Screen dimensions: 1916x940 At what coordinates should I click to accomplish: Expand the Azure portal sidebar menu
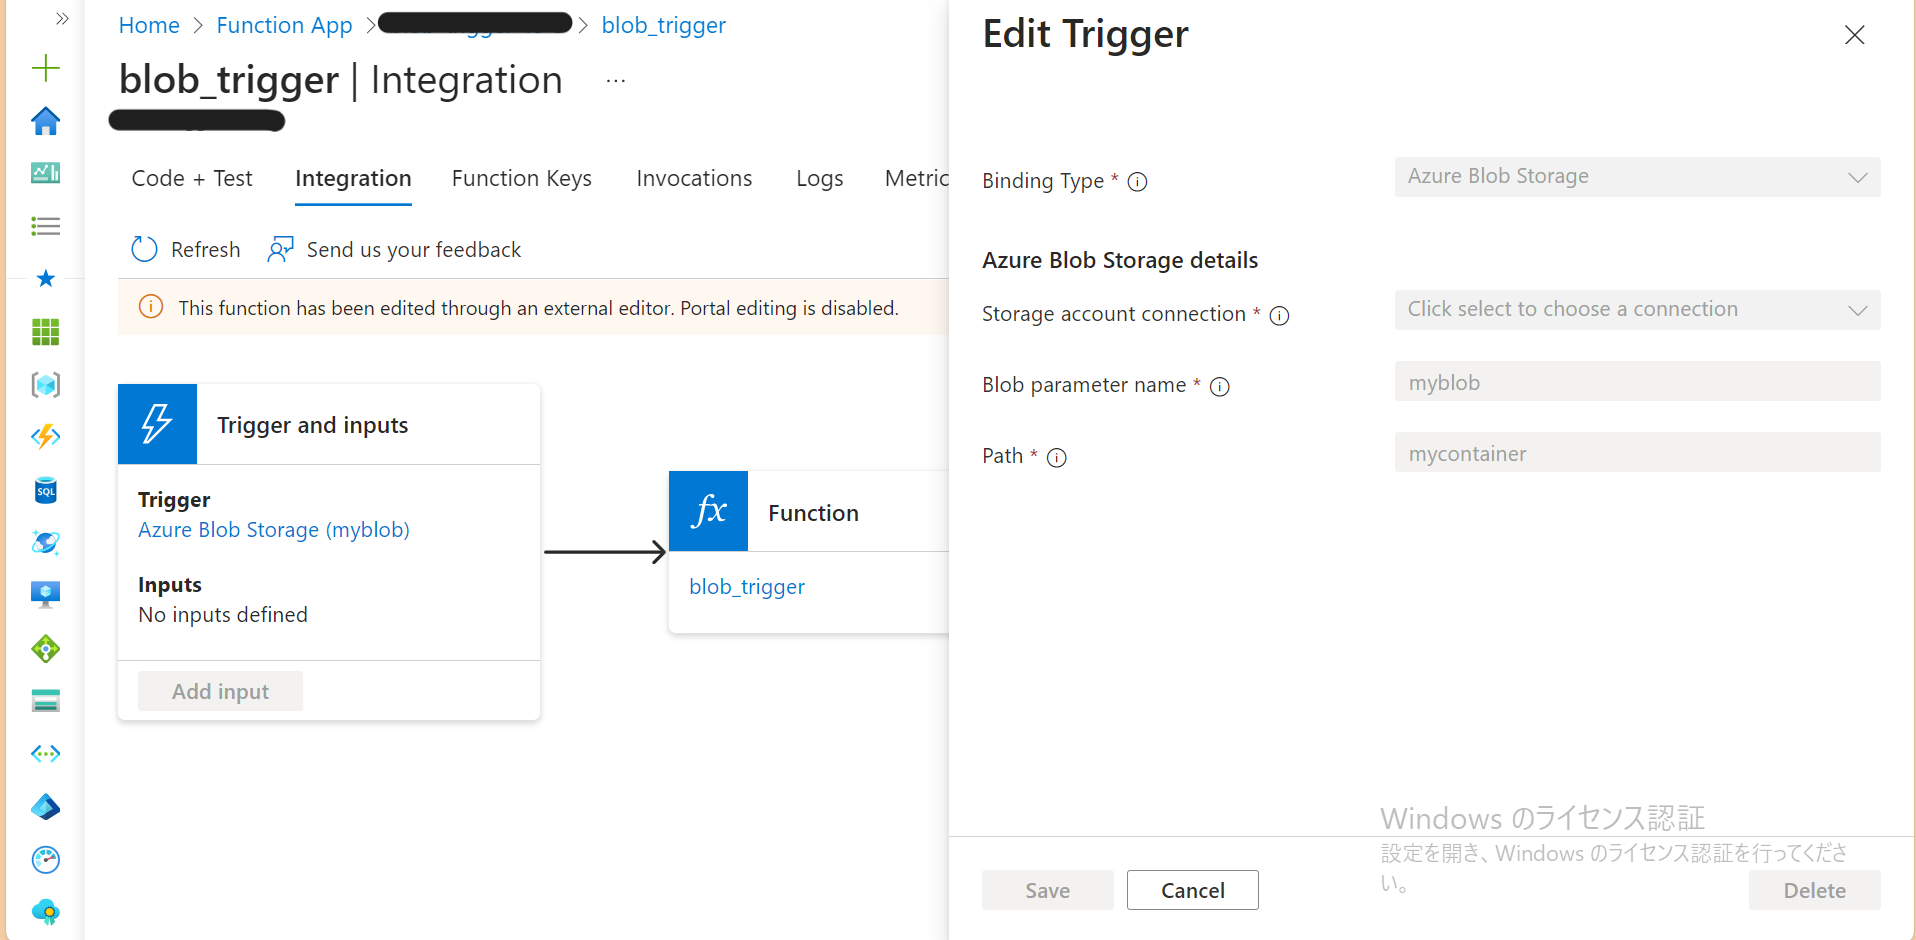coord(62,19)
